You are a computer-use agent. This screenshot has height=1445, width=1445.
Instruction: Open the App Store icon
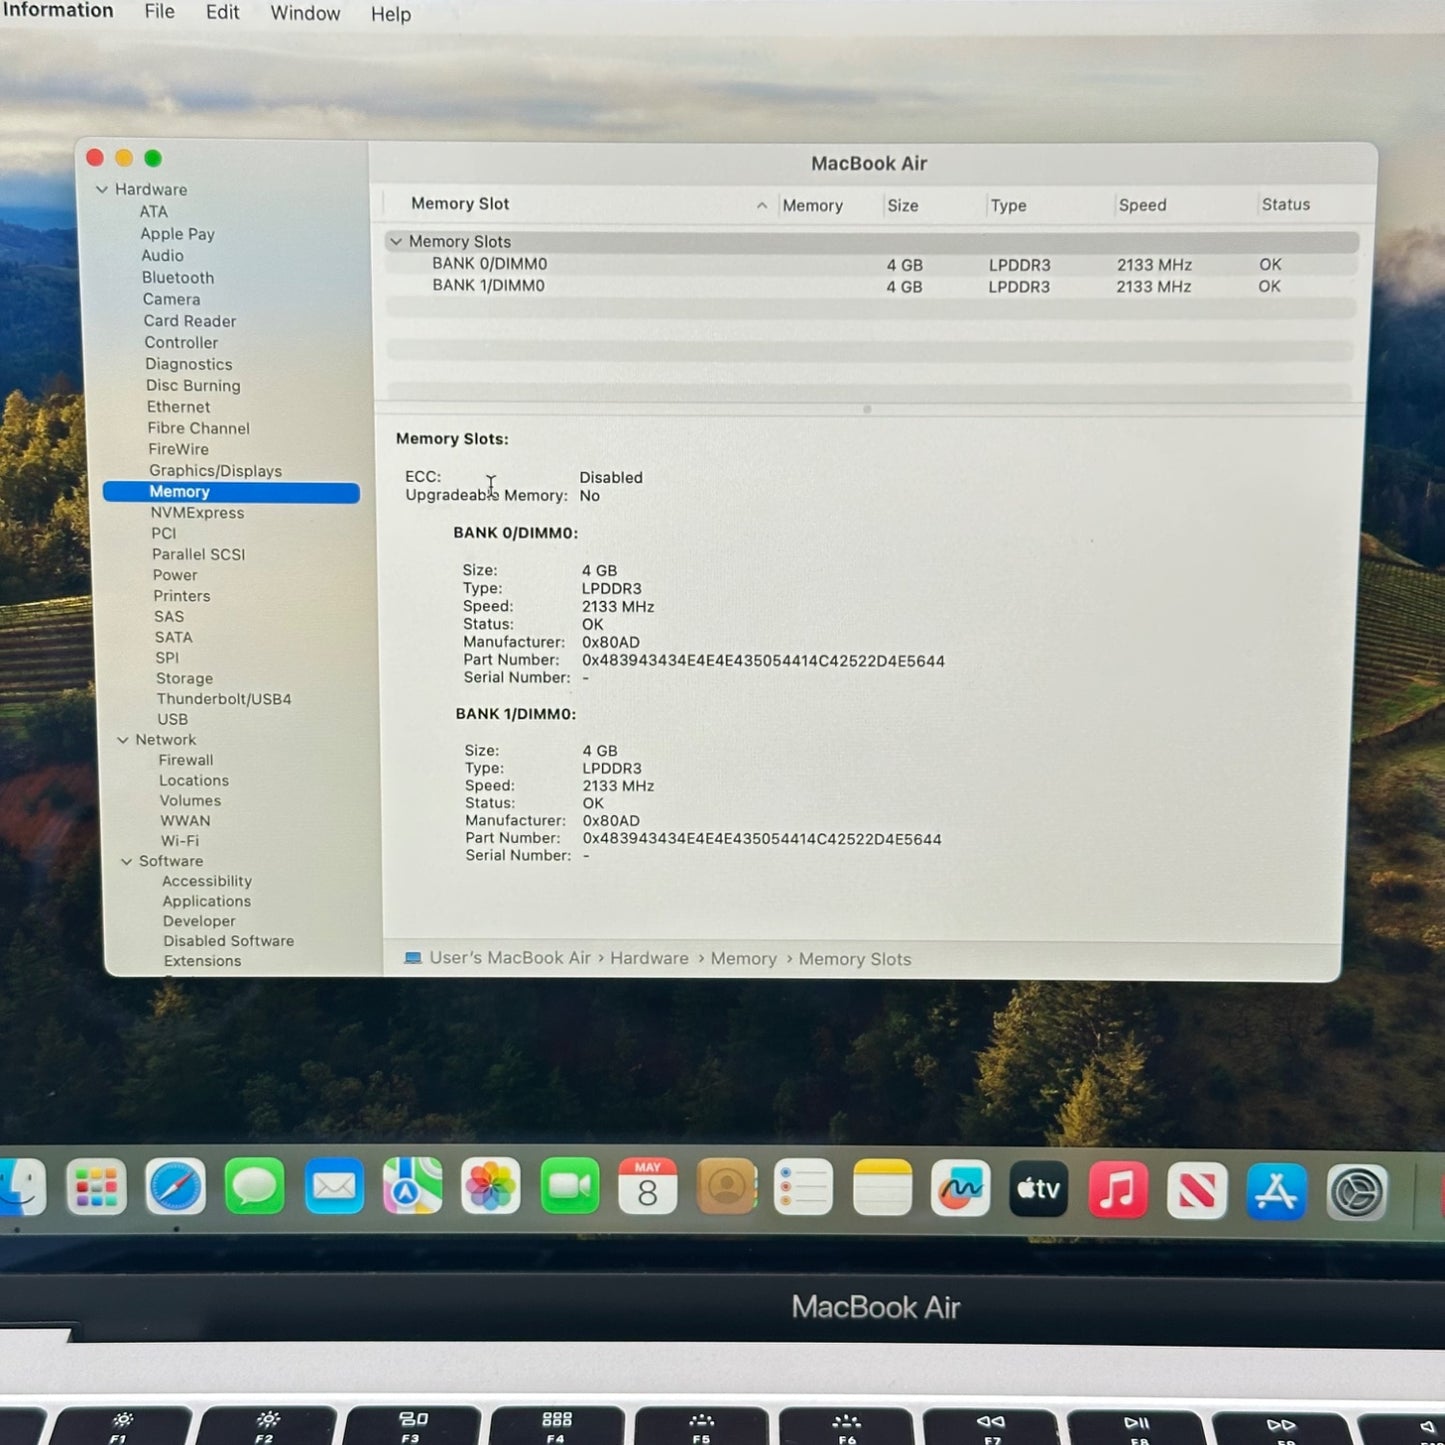(1277, 1191)
